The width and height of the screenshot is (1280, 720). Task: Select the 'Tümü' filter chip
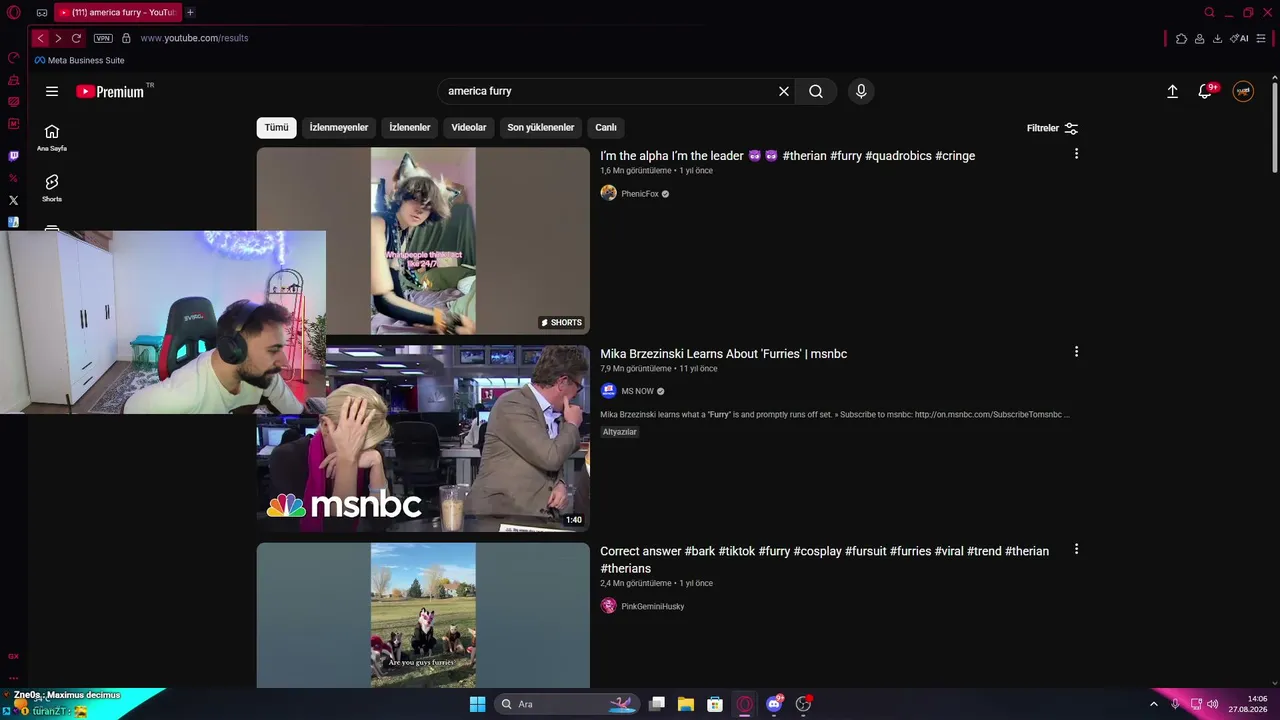276,128
